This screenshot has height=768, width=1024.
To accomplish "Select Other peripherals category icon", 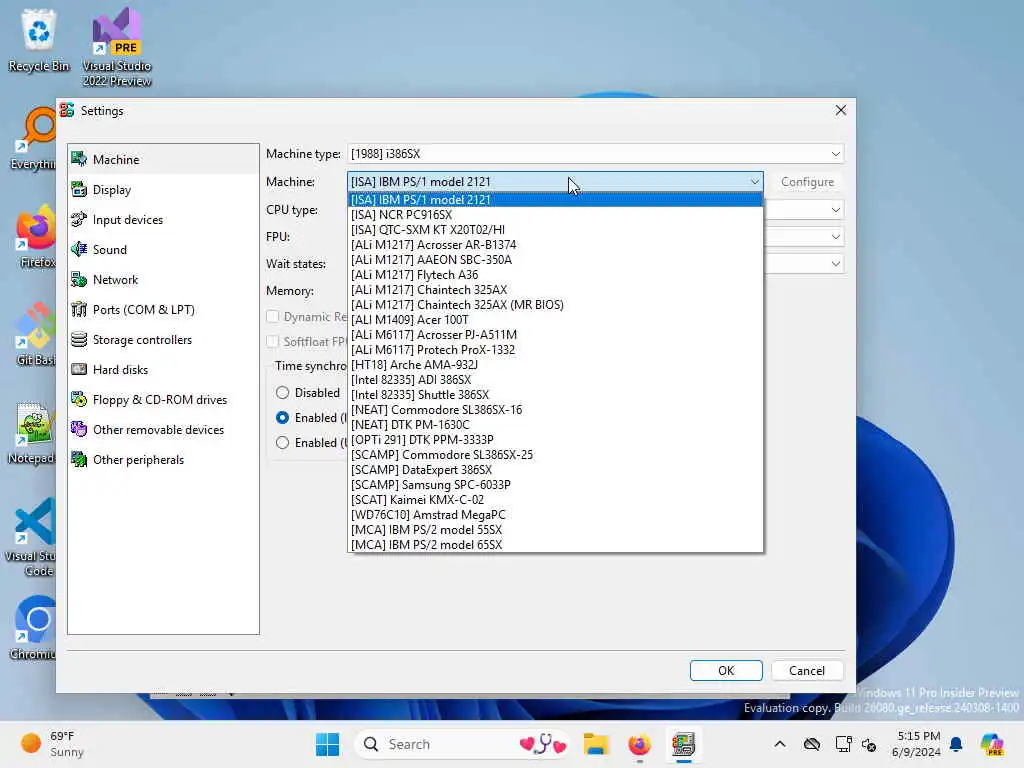I will click(79, 460).
